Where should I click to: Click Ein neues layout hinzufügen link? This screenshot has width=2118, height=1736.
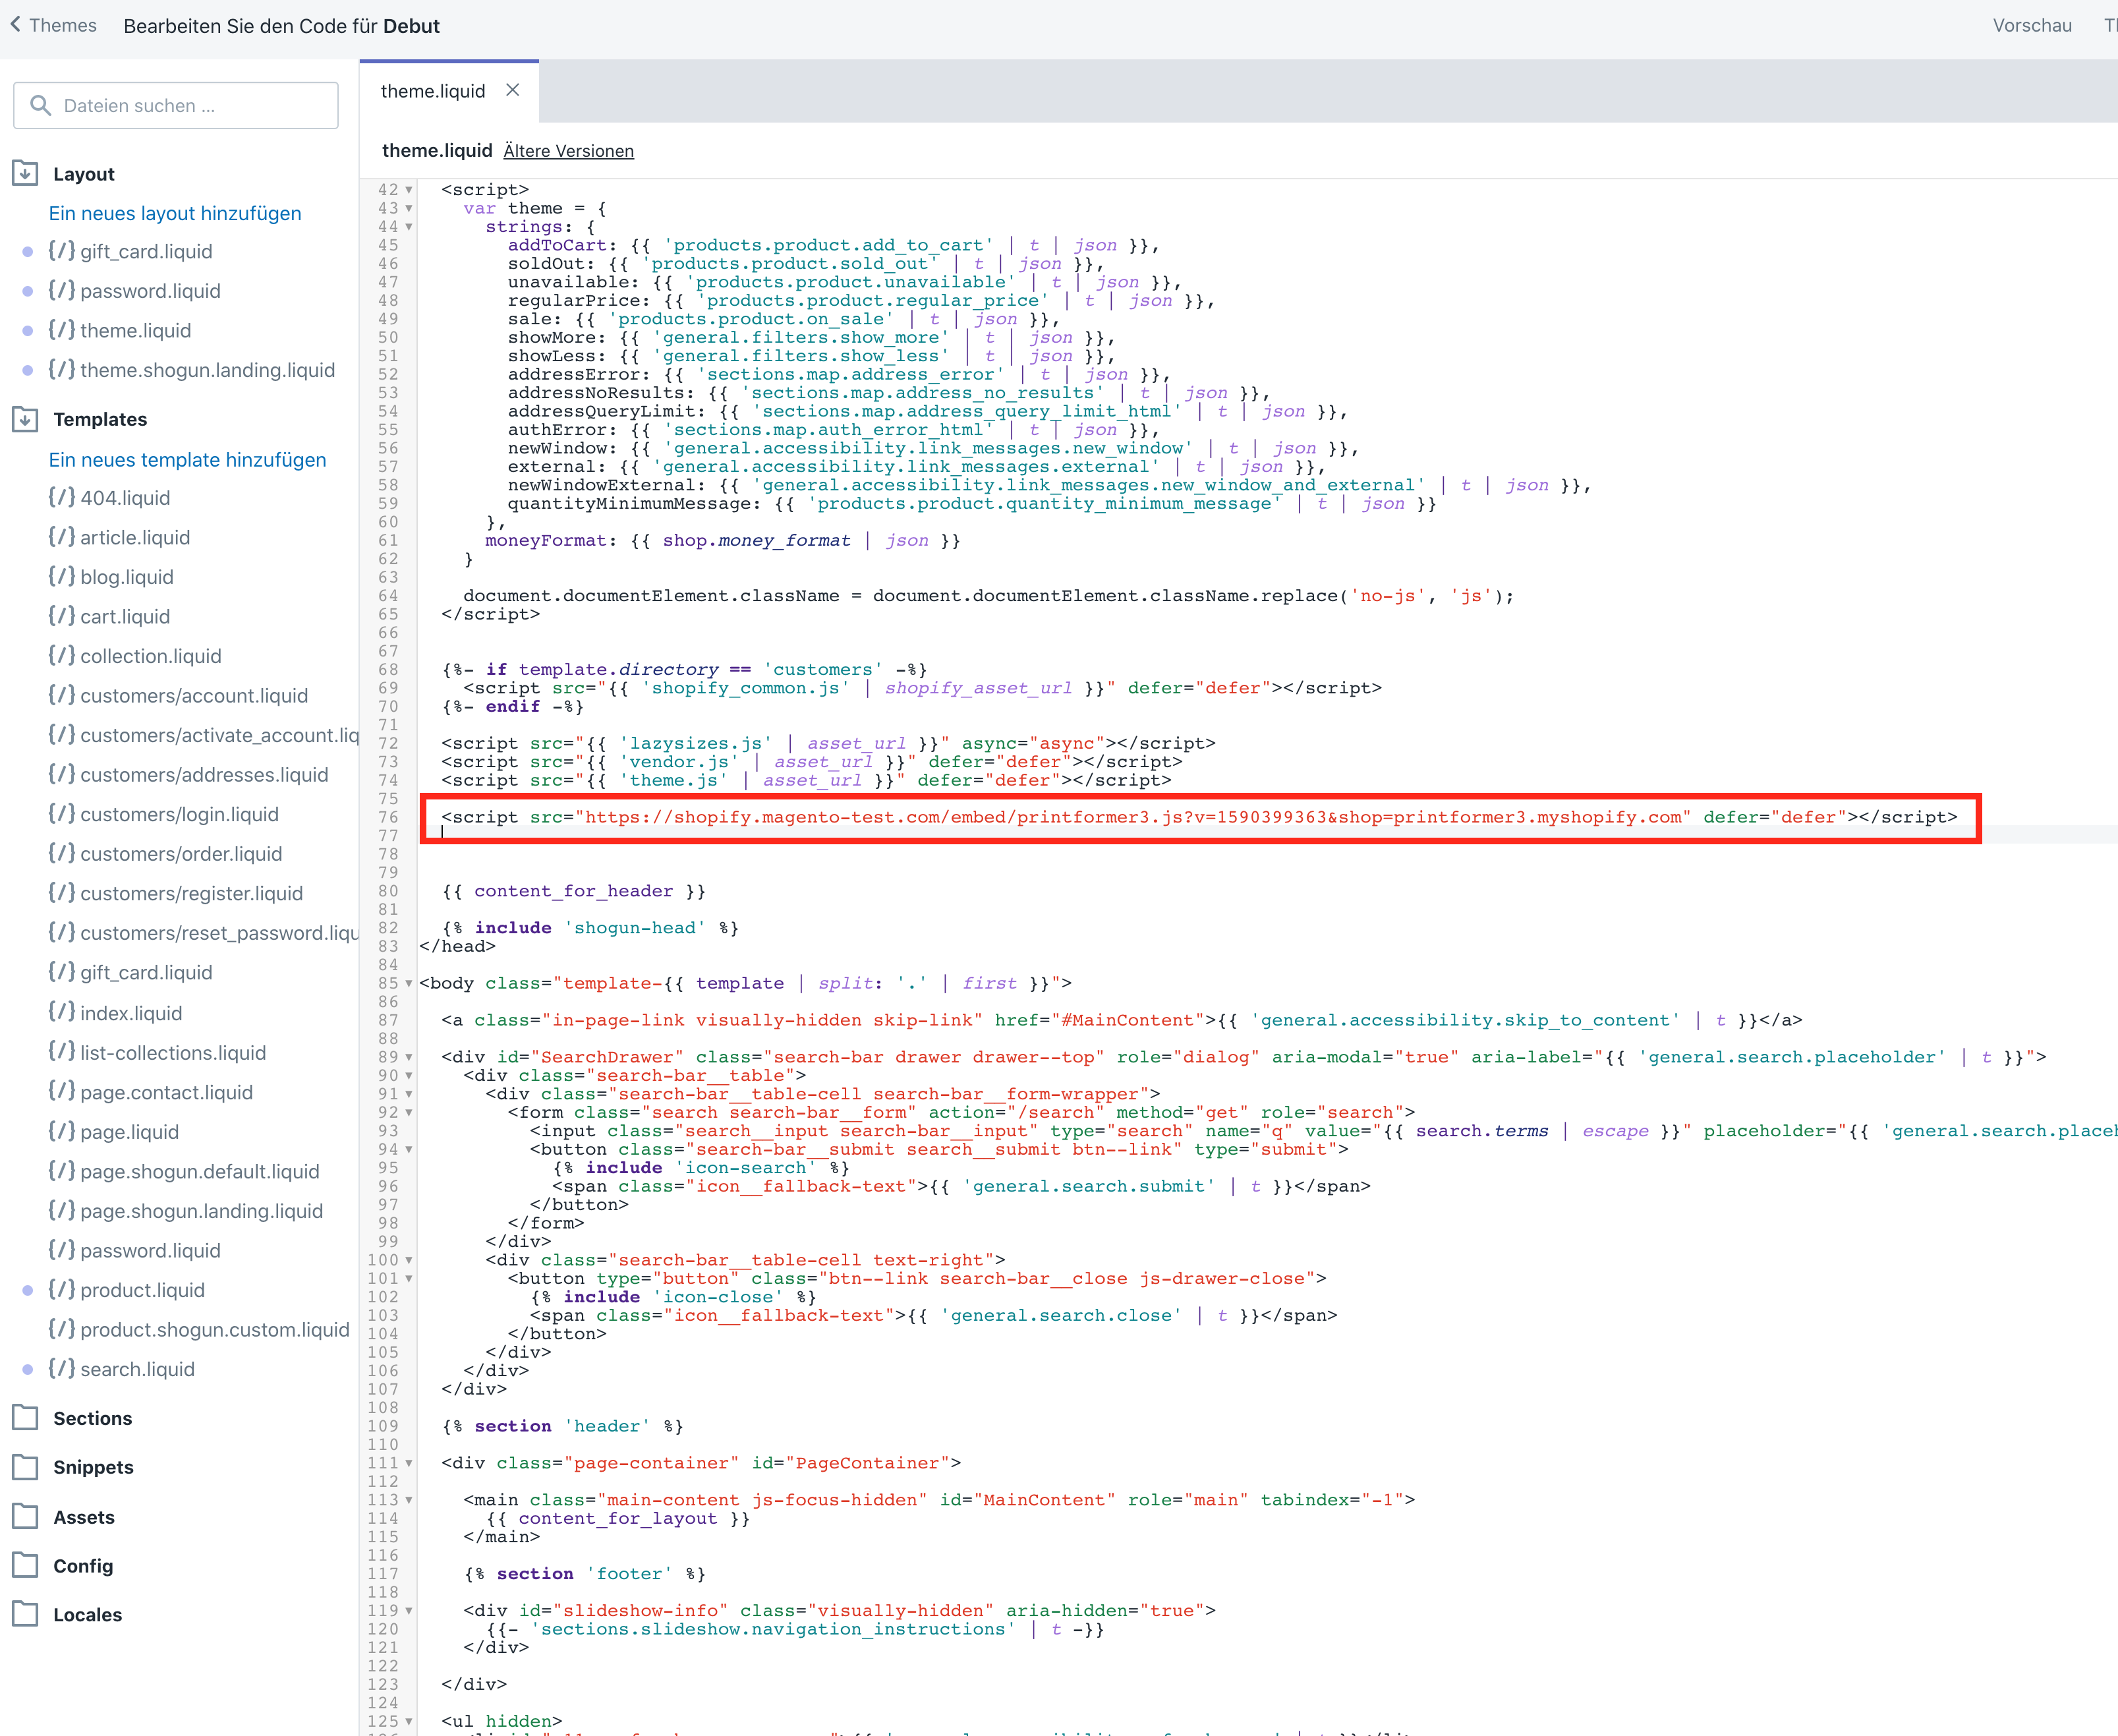(x=175, y=213)
